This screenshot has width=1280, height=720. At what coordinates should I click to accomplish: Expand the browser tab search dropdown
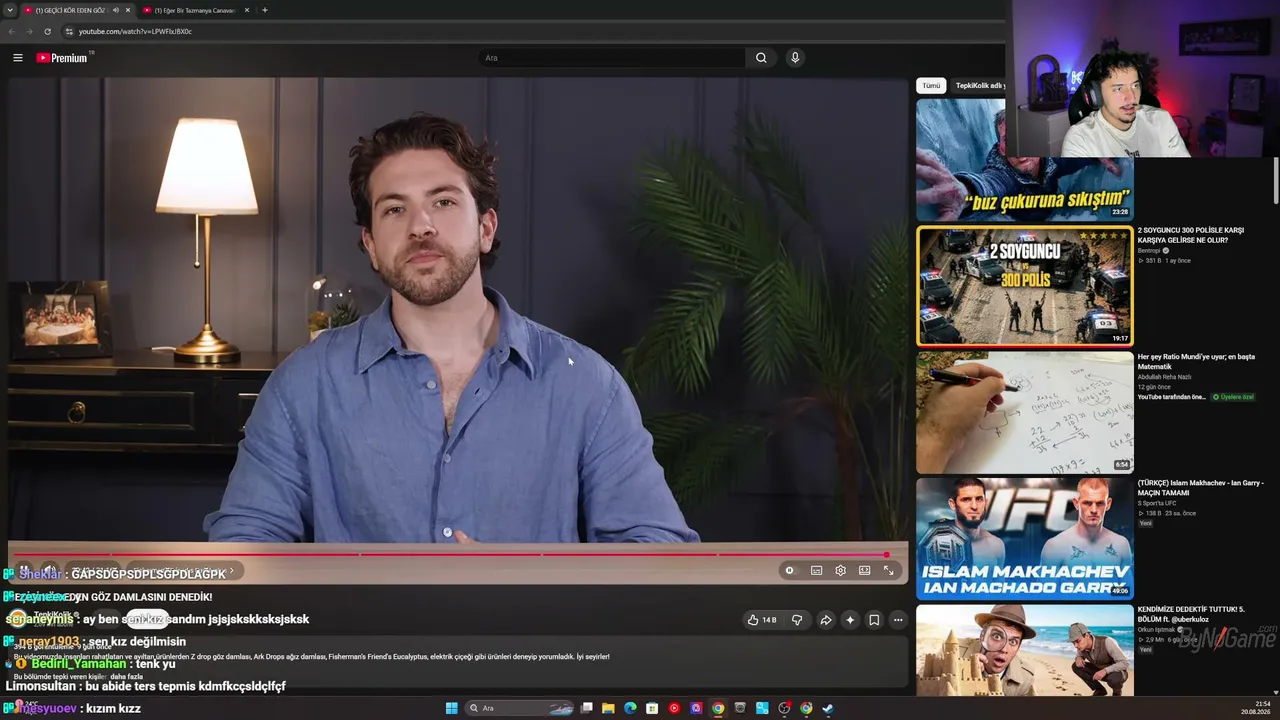[x=9, y=10]
